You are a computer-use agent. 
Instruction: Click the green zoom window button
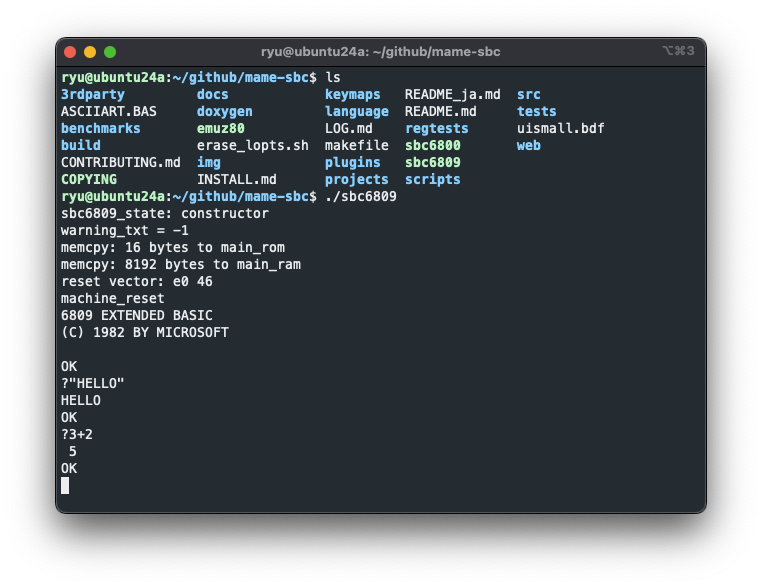[110, 52]
